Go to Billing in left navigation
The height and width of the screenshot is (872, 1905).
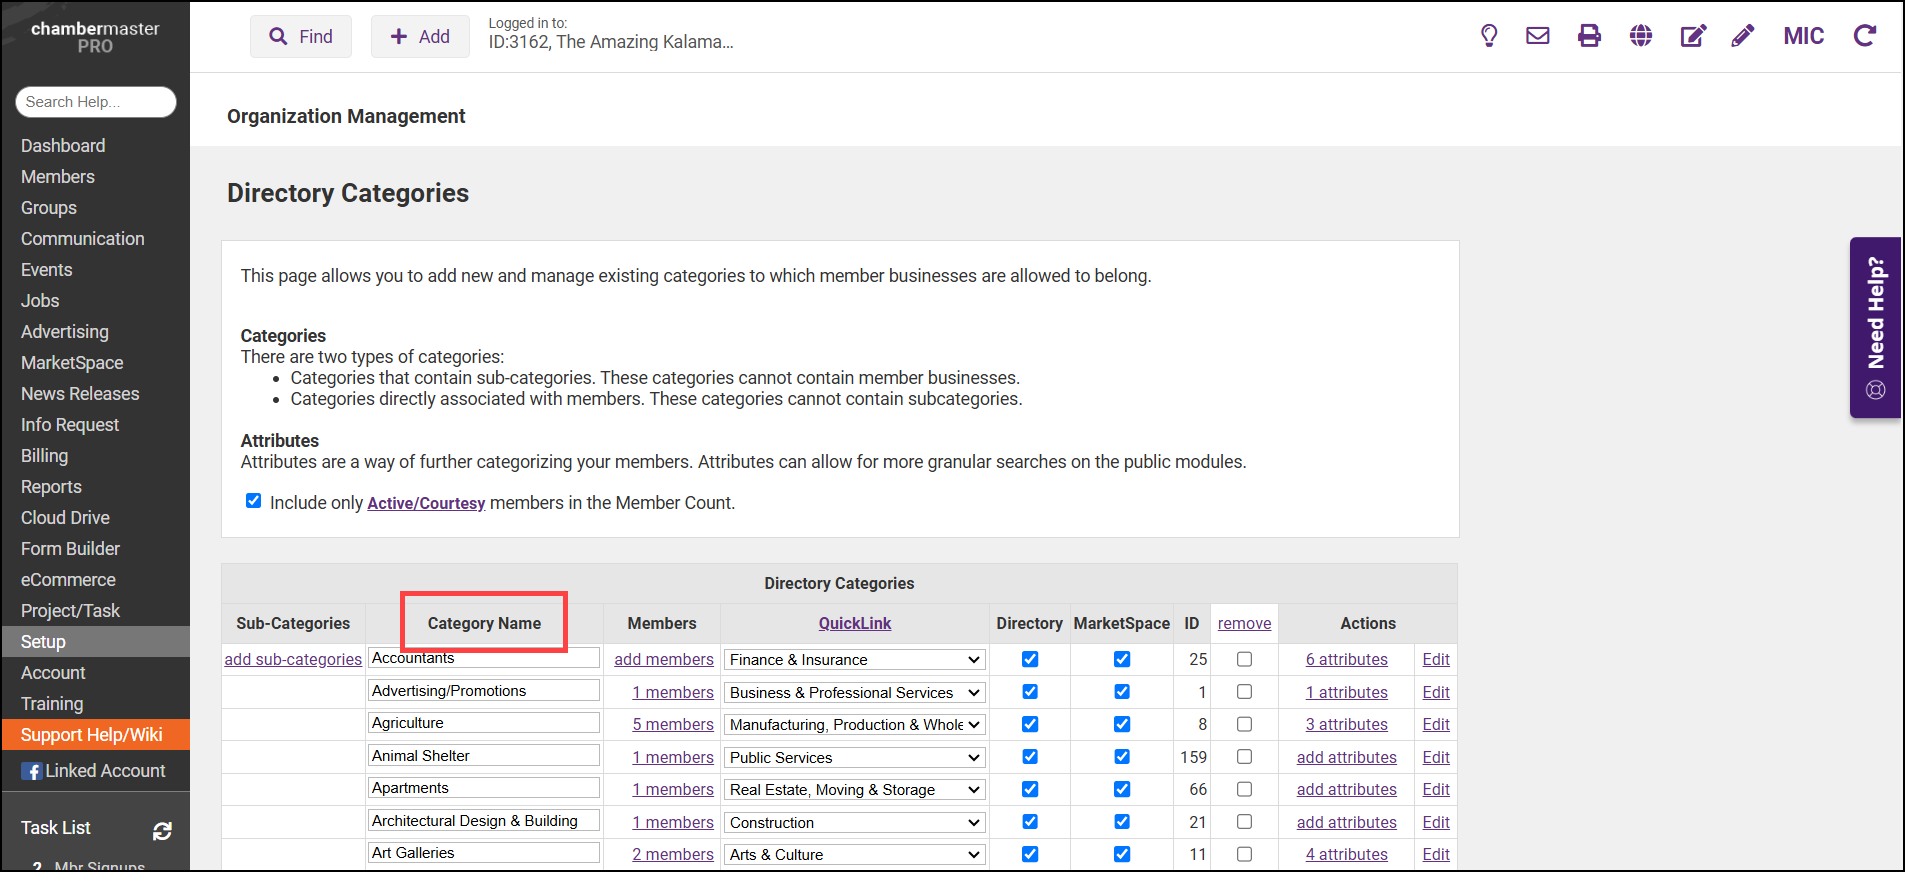tap(45, 456)
